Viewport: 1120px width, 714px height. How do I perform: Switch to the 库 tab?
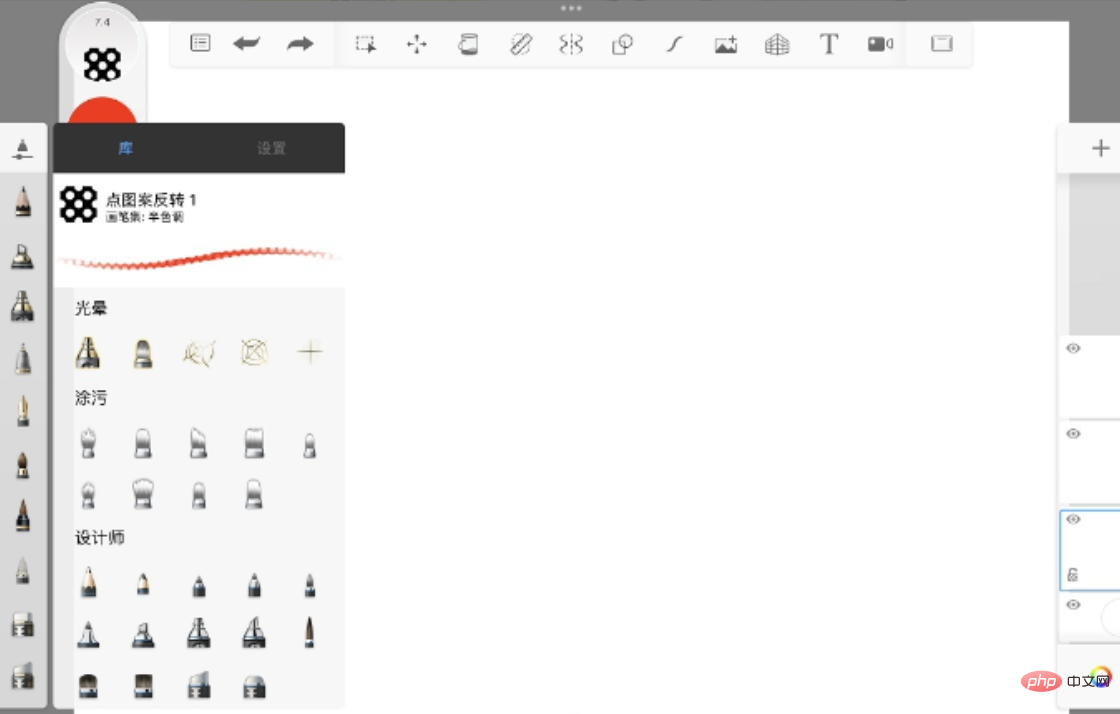(126, 148)
